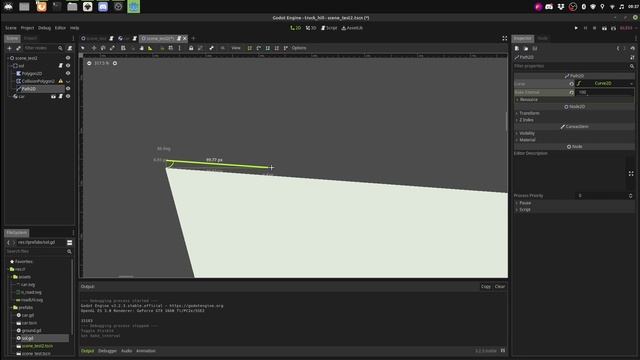Screen dimensions: 640x360
Task: Choose the Move Mode tool
Action: [94, 48]
